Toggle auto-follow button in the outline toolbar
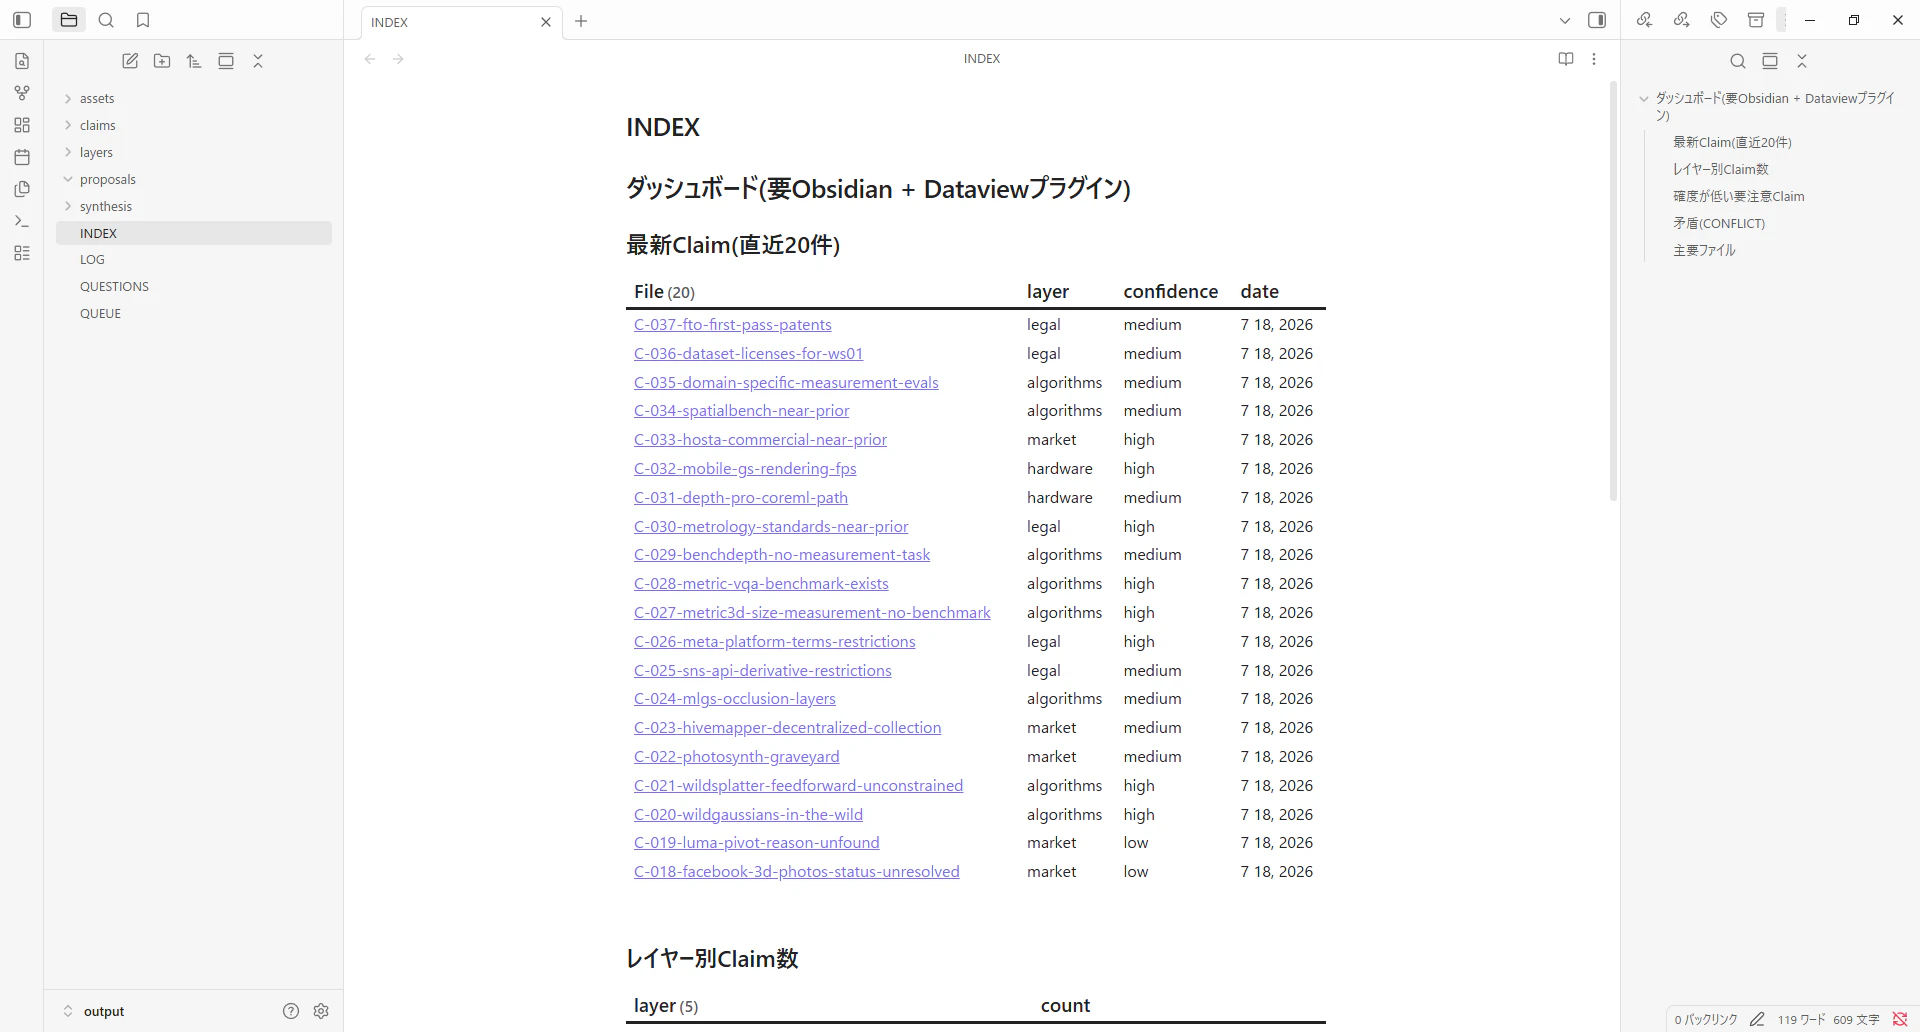The width and height of the screenshot is (1920, 1032). click(1770, 61)
